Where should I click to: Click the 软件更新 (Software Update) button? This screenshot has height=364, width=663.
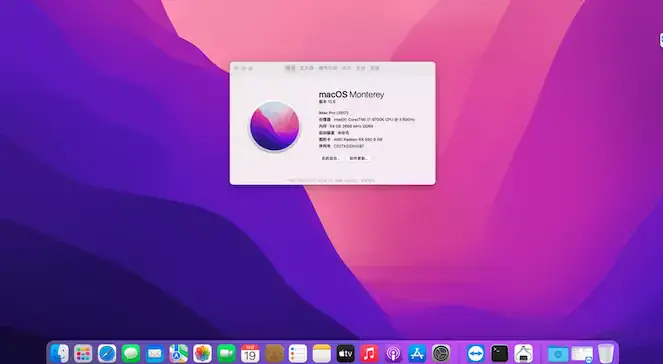pos(359,159)
